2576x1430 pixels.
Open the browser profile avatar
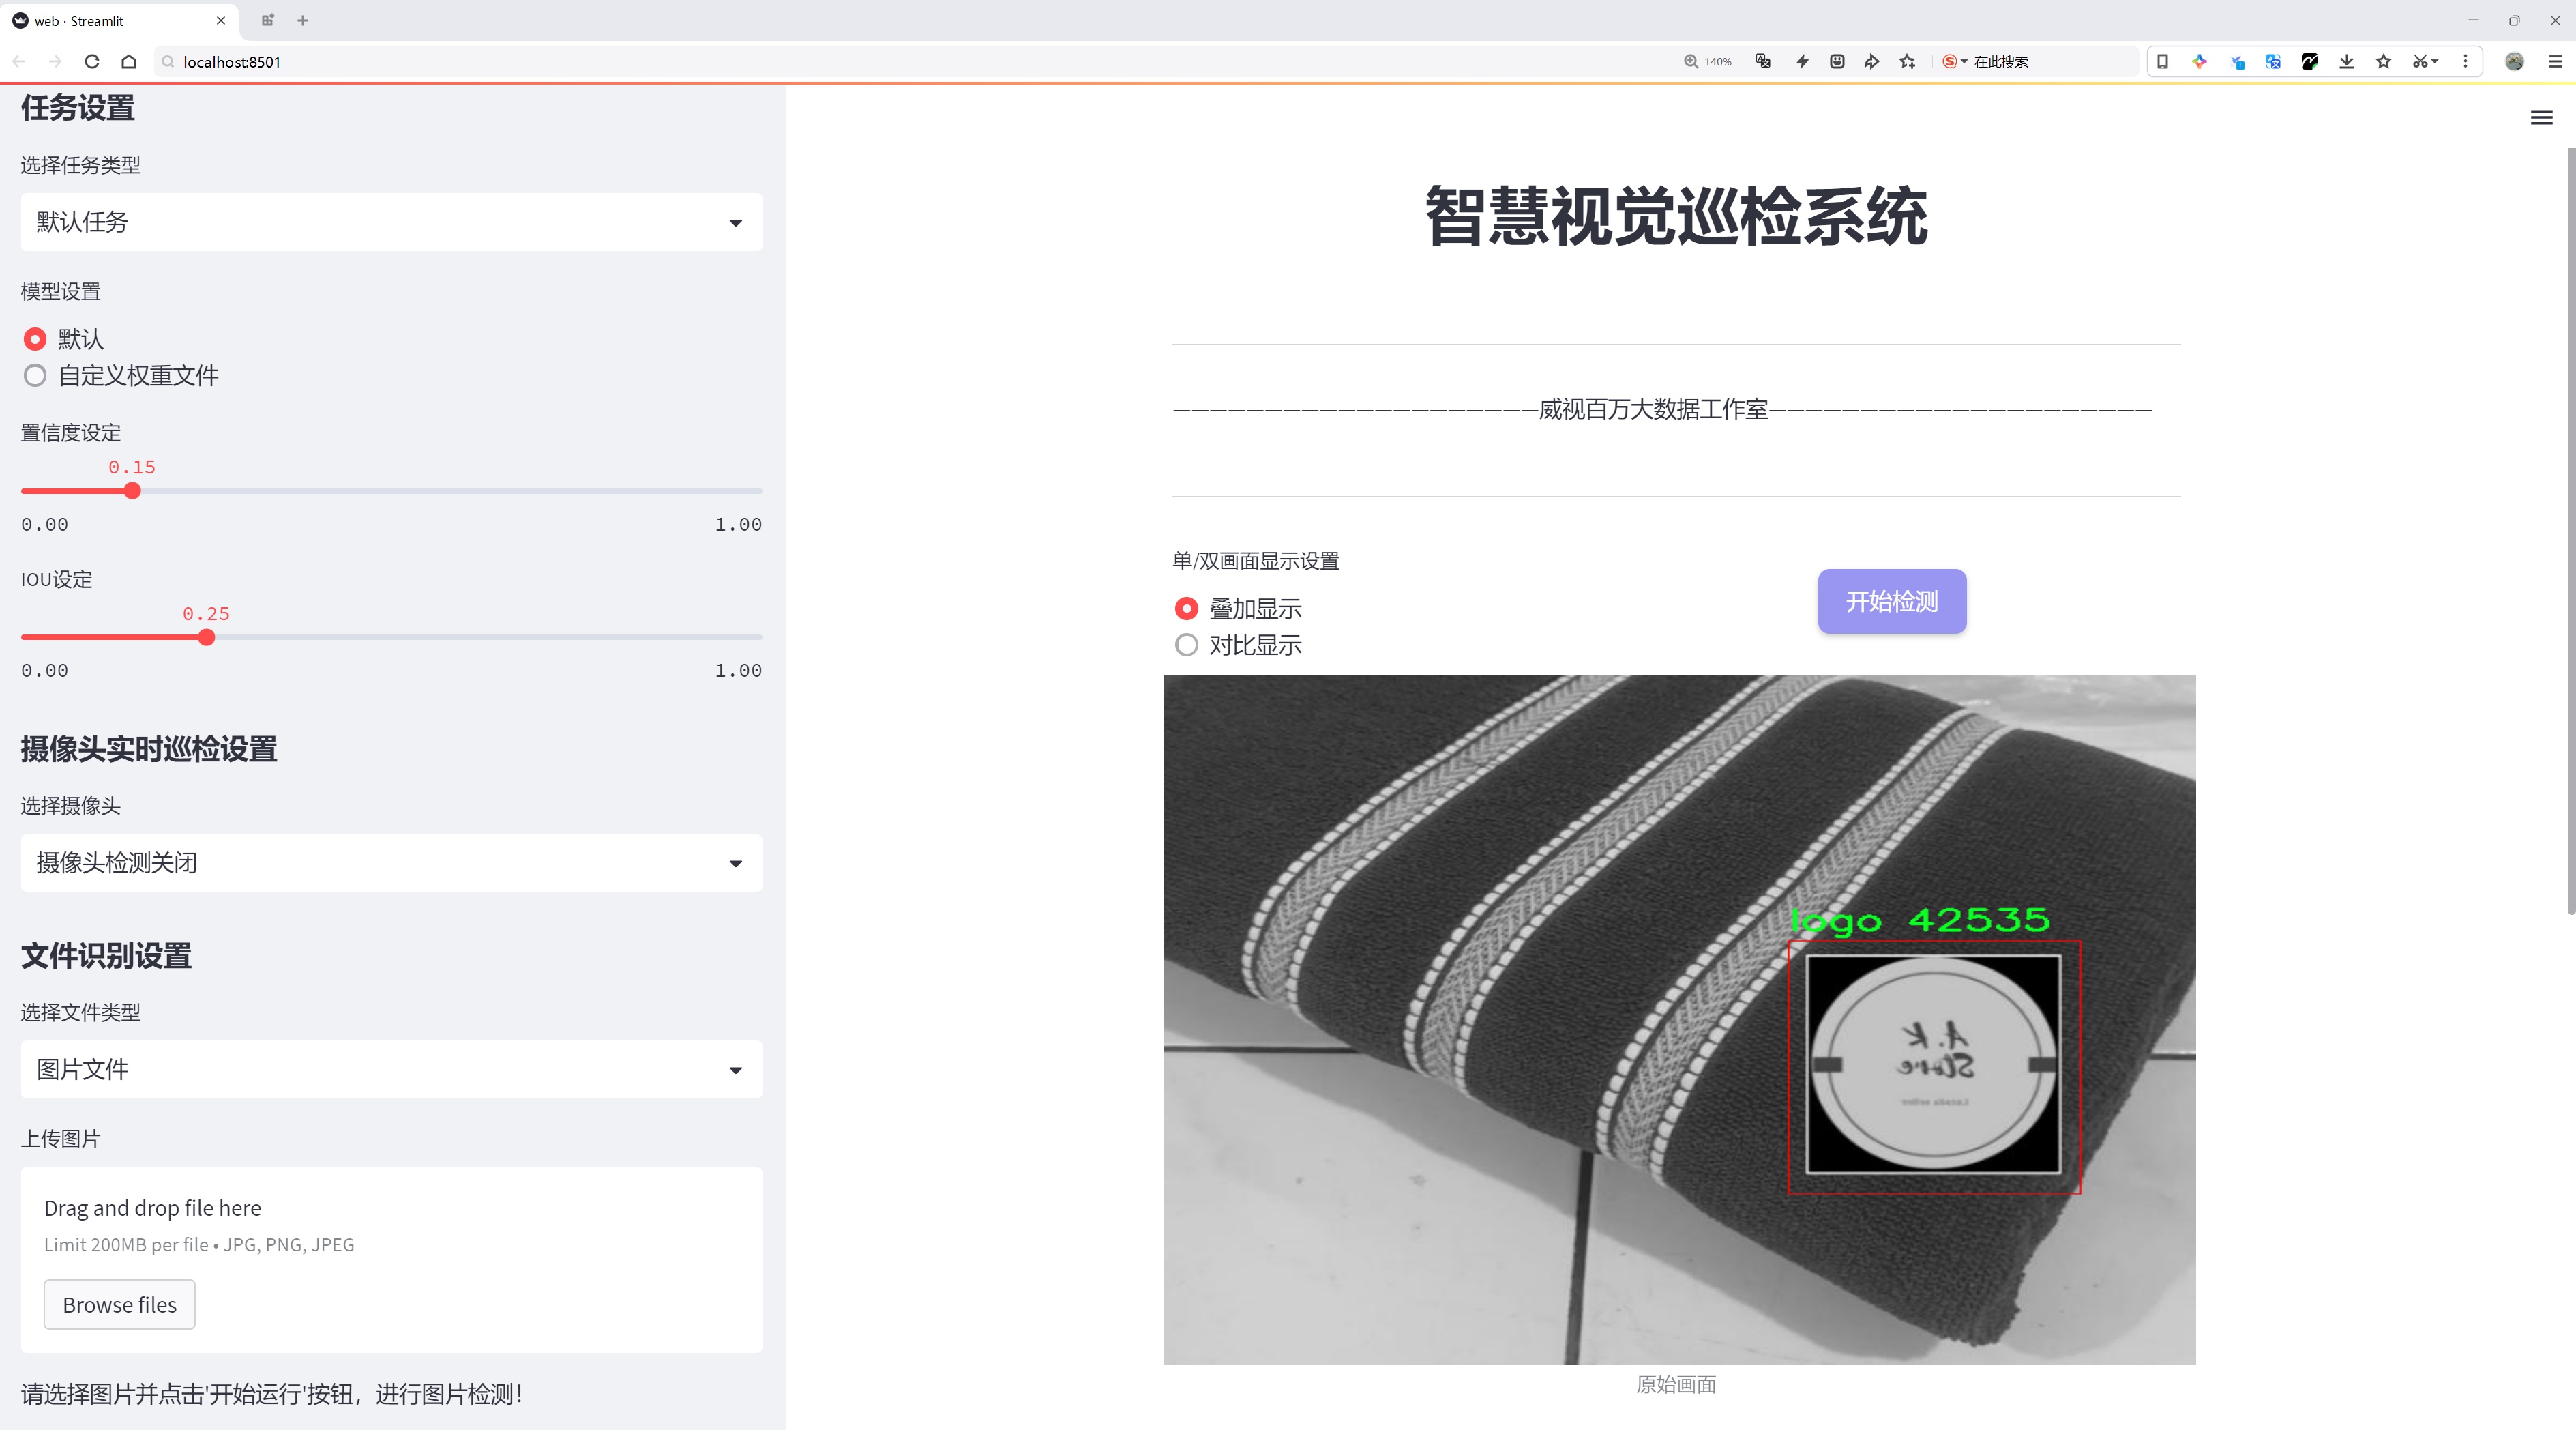click(2513, 61)
